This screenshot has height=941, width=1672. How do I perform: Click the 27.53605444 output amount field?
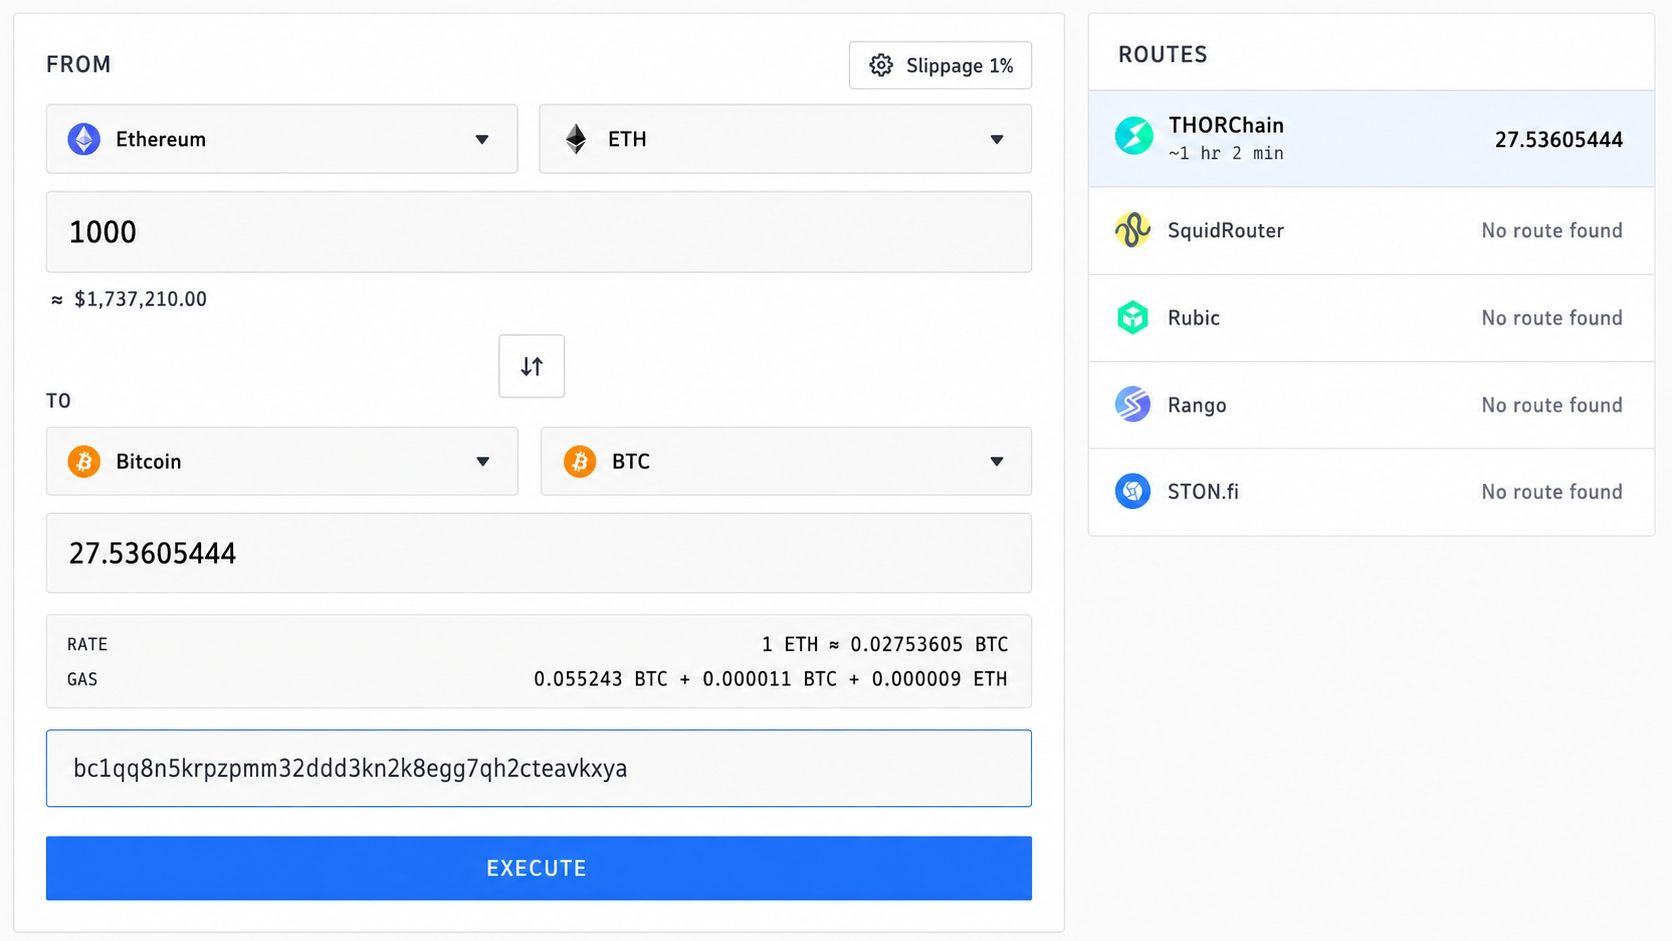[x=539, y=553]
